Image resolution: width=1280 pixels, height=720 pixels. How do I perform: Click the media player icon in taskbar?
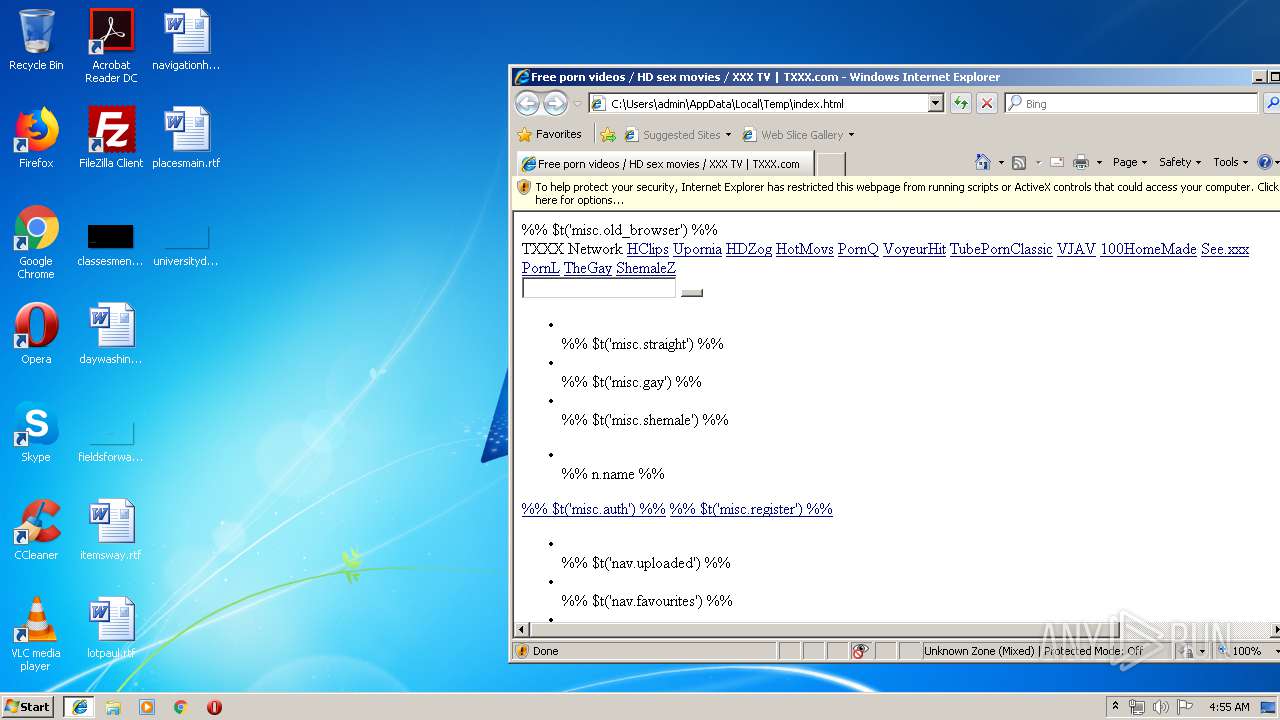tap(147, 707)
